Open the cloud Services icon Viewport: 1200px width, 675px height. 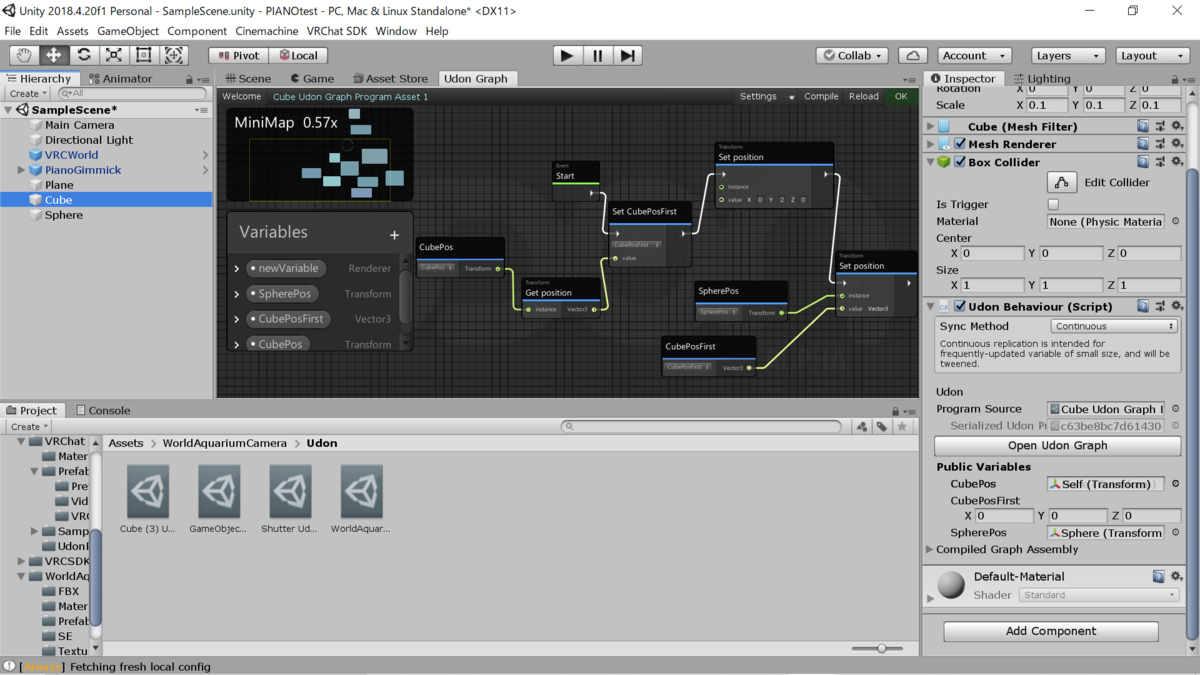(x=913, y=56)
